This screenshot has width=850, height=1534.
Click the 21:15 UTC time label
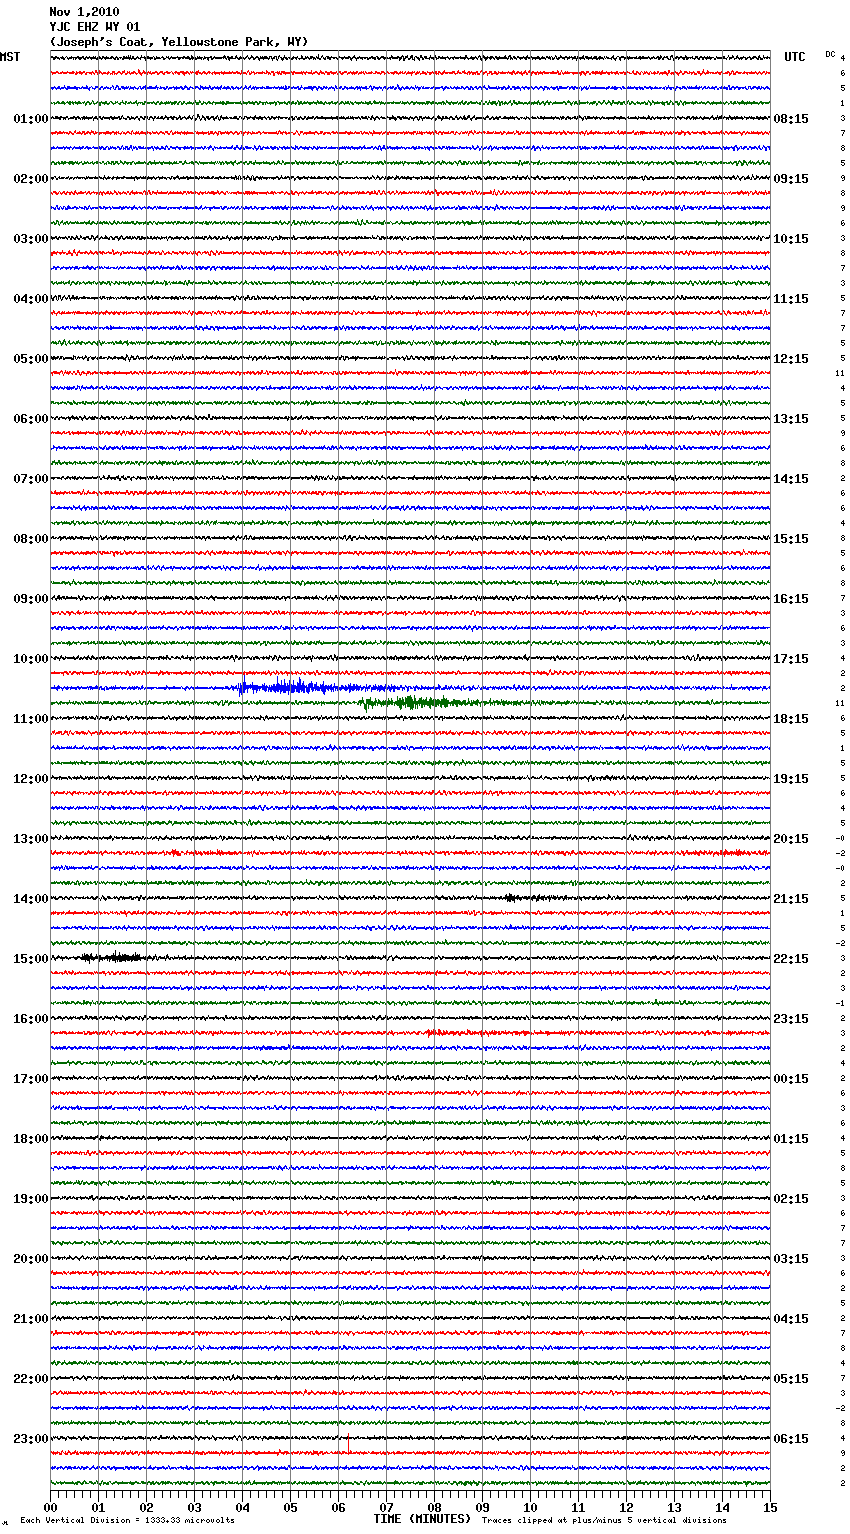[x=791, y=899]
